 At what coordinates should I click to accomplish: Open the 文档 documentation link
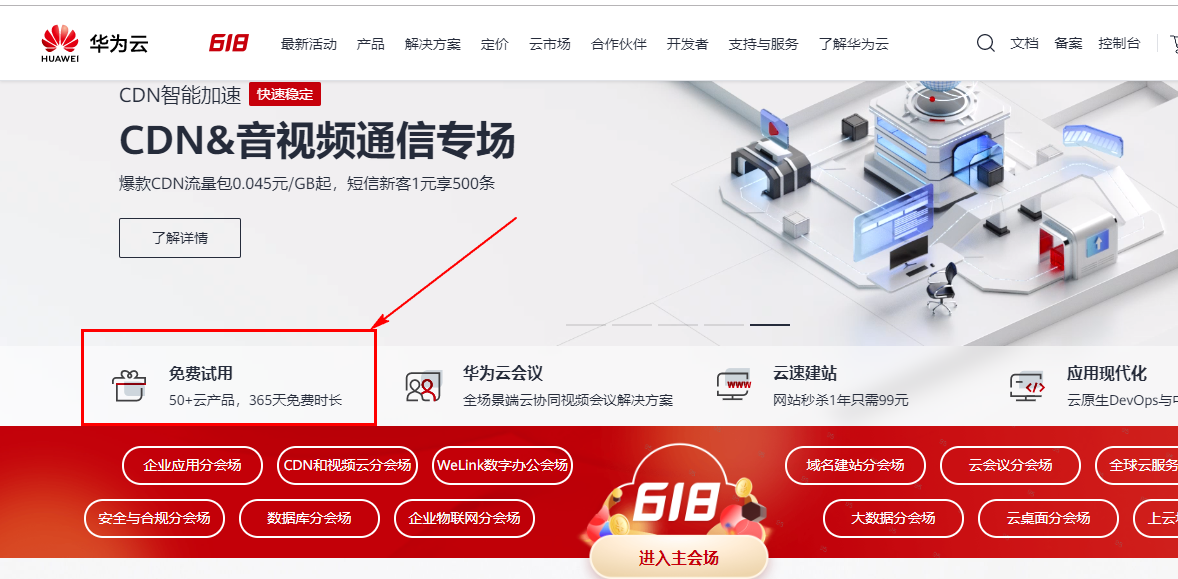point(1024,43)
